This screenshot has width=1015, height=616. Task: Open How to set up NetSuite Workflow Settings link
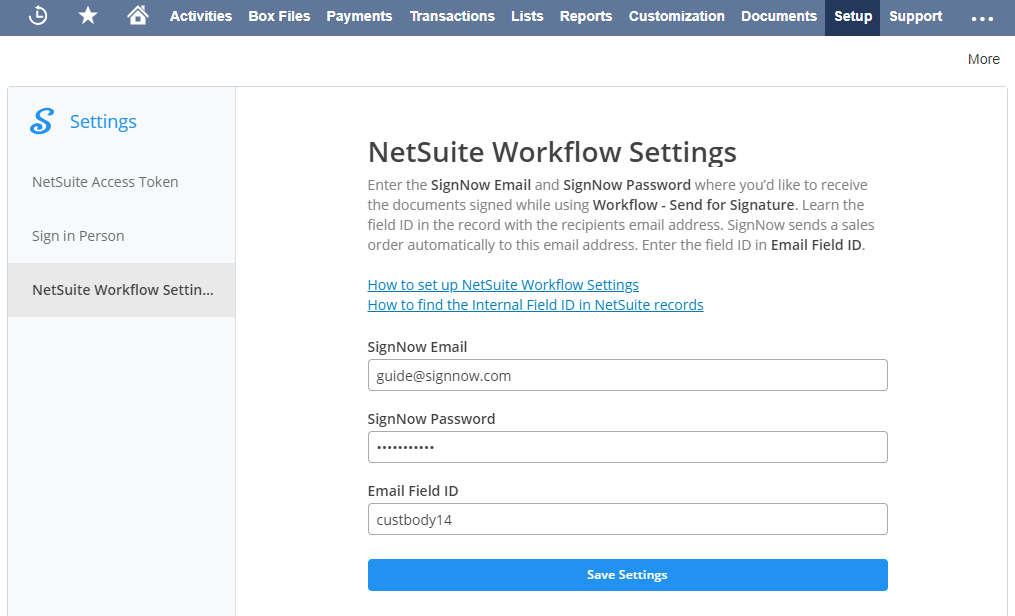pyautogui.click(x=503, y=285)
